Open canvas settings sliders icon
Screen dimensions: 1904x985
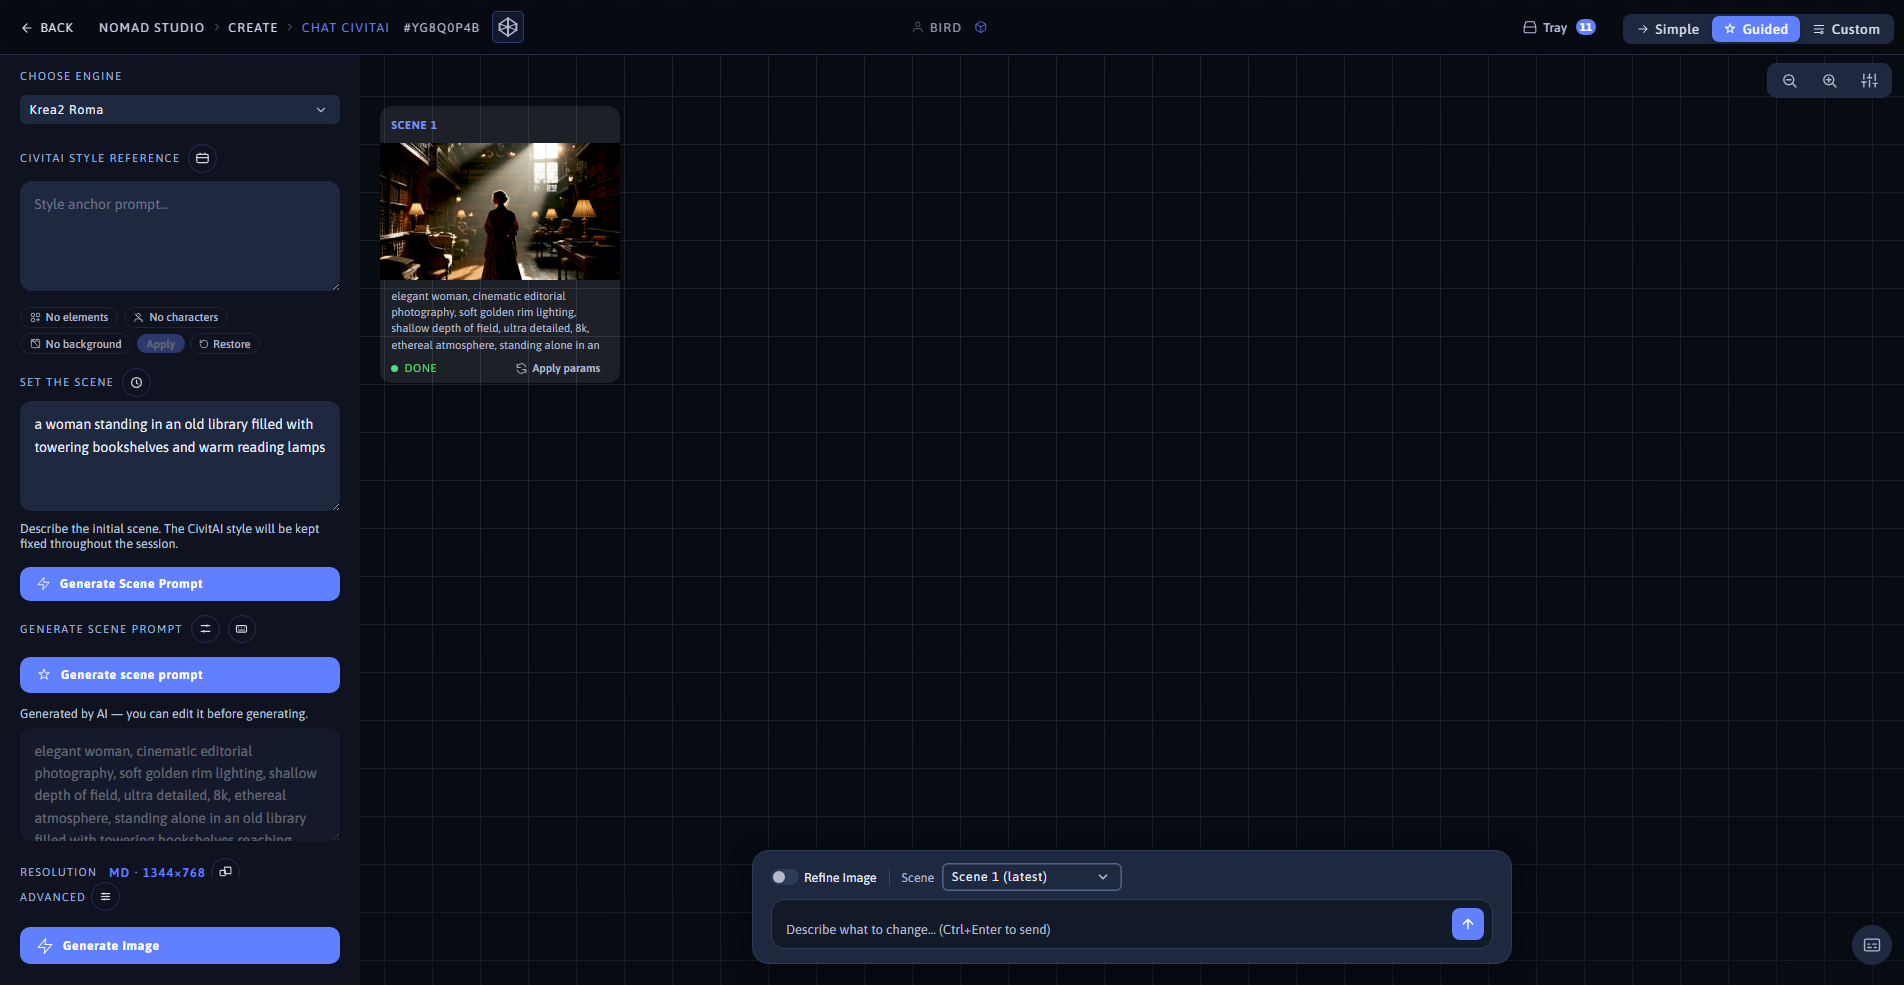coord(1869,81)
